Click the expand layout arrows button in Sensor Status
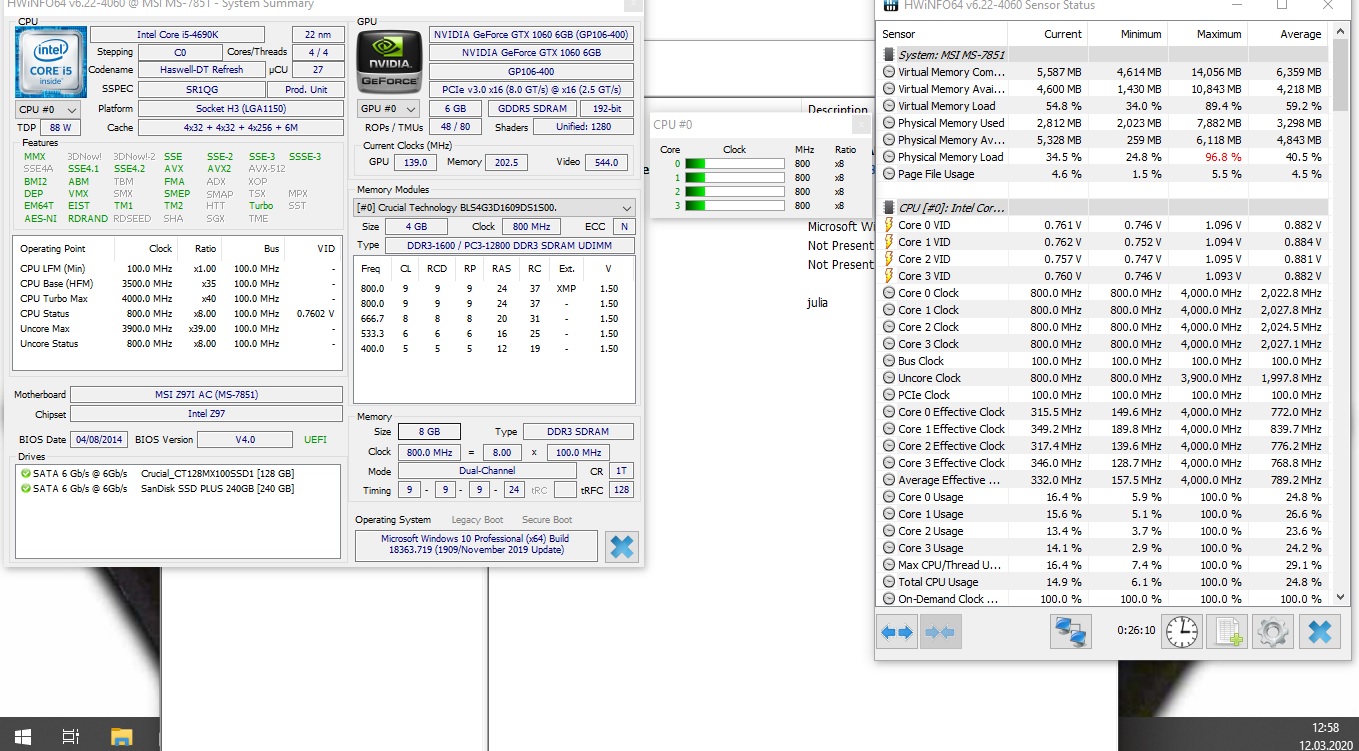 (897, 632)
